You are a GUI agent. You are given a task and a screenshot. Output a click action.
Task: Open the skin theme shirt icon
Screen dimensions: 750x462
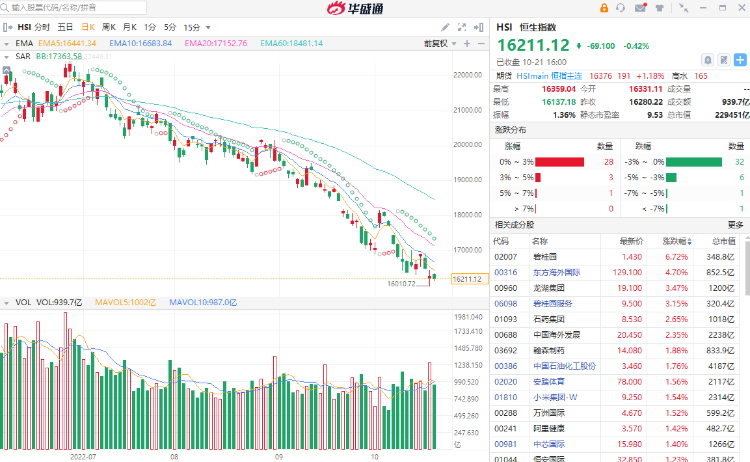660,8
